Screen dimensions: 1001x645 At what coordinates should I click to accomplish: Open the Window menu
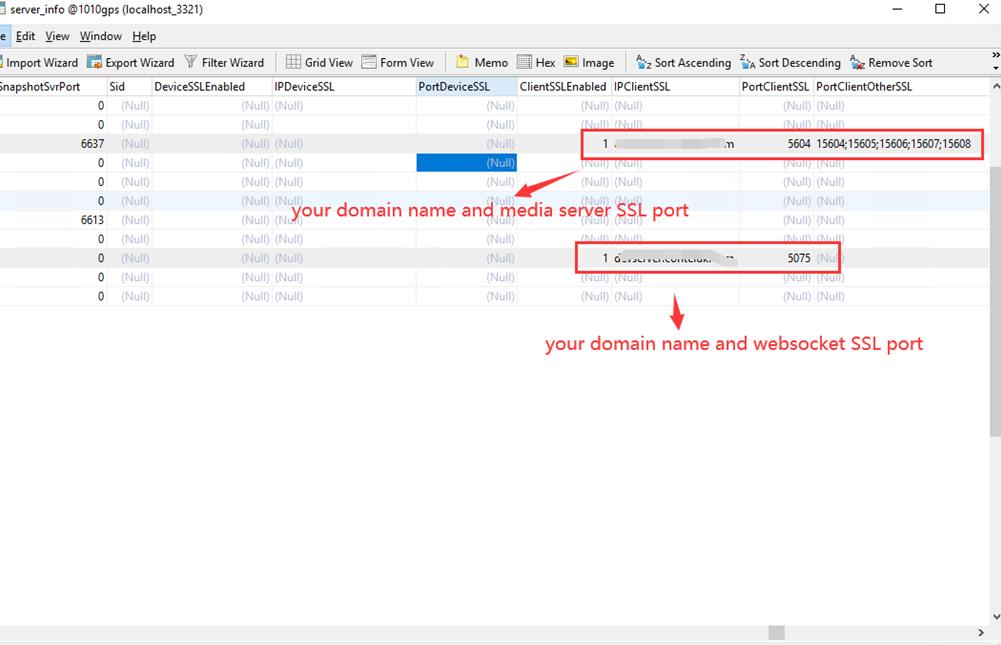point(100,36)
